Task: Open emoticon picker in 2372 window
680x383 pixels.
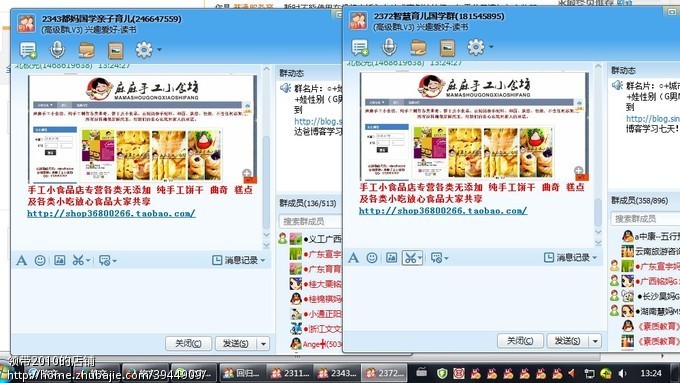Action: click(372, 258)
